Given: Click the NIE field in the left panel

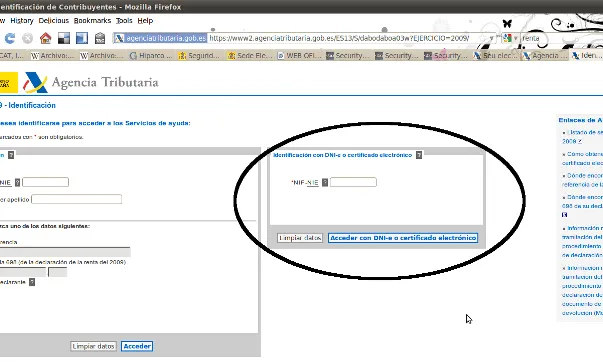Looking at the screenshot, I should coord(45,182).
